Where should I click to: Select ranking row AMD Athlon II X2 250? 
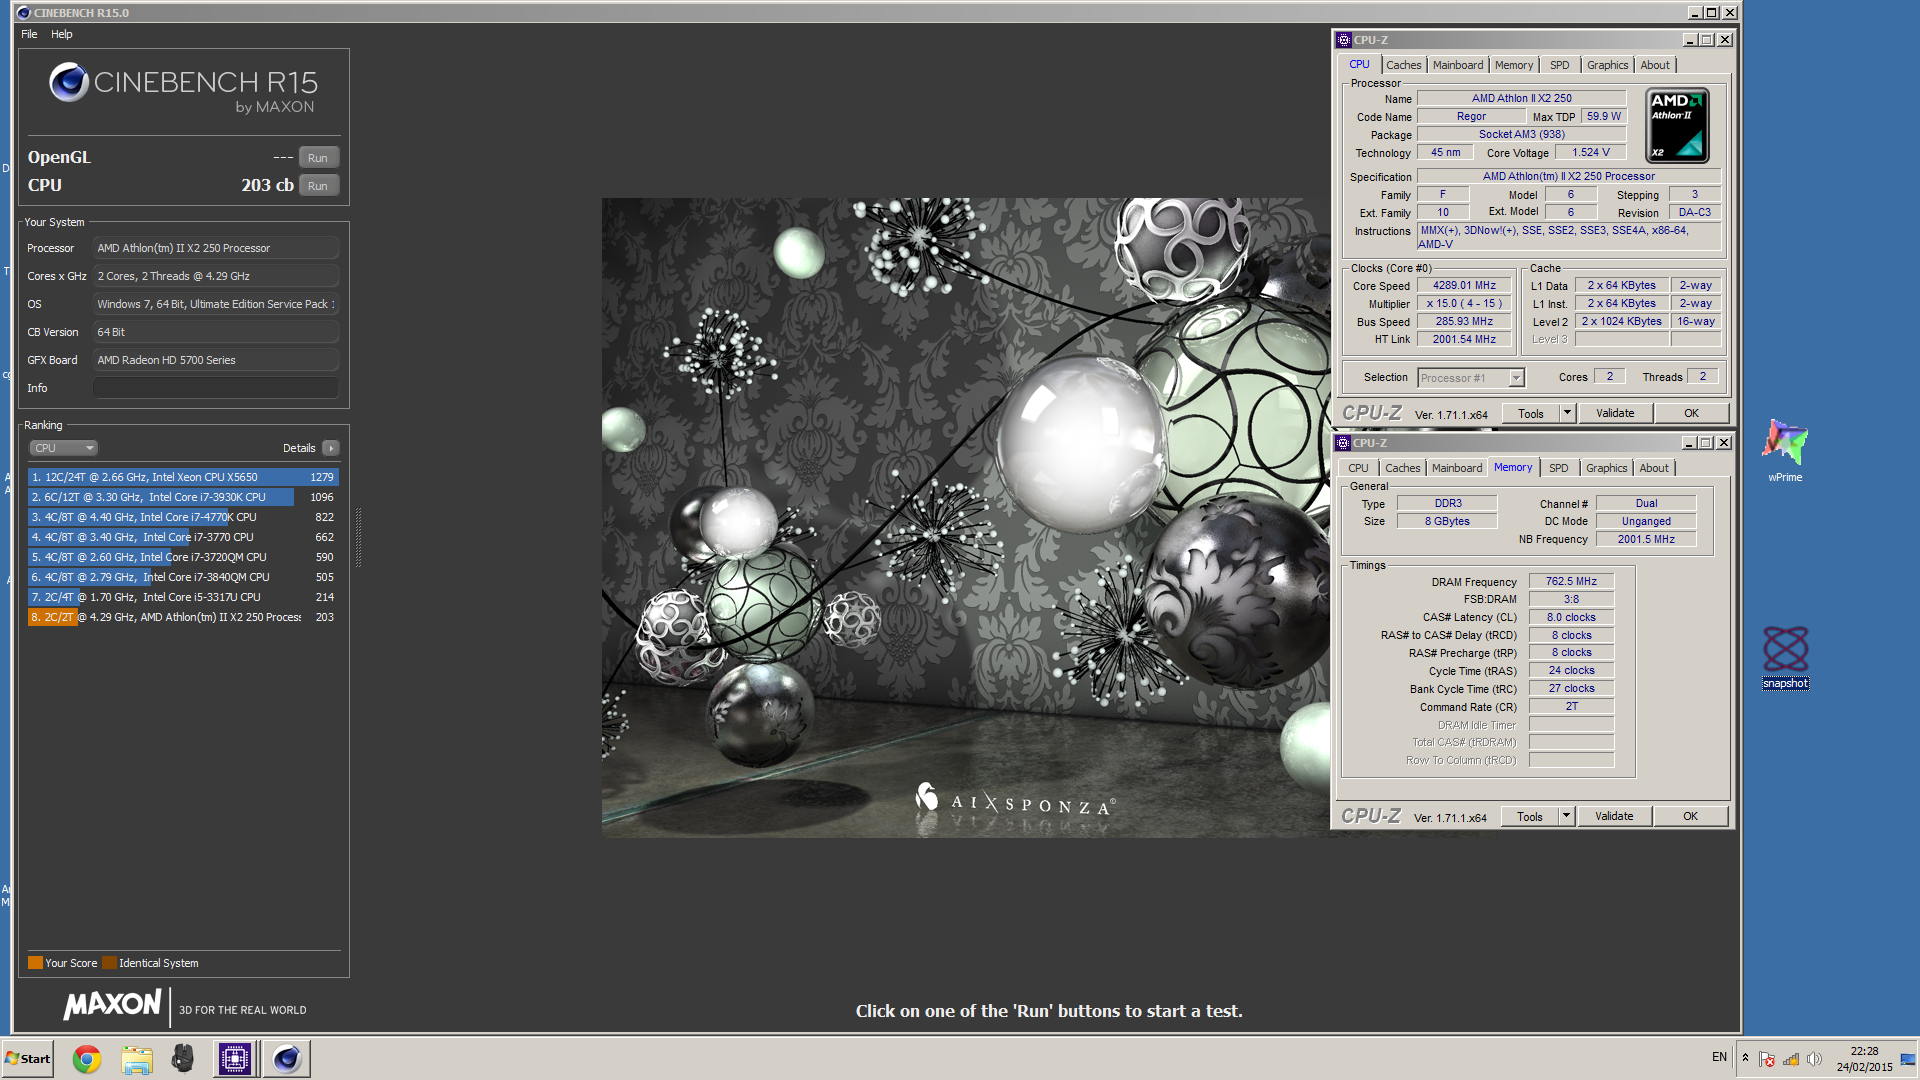(183, 617)
